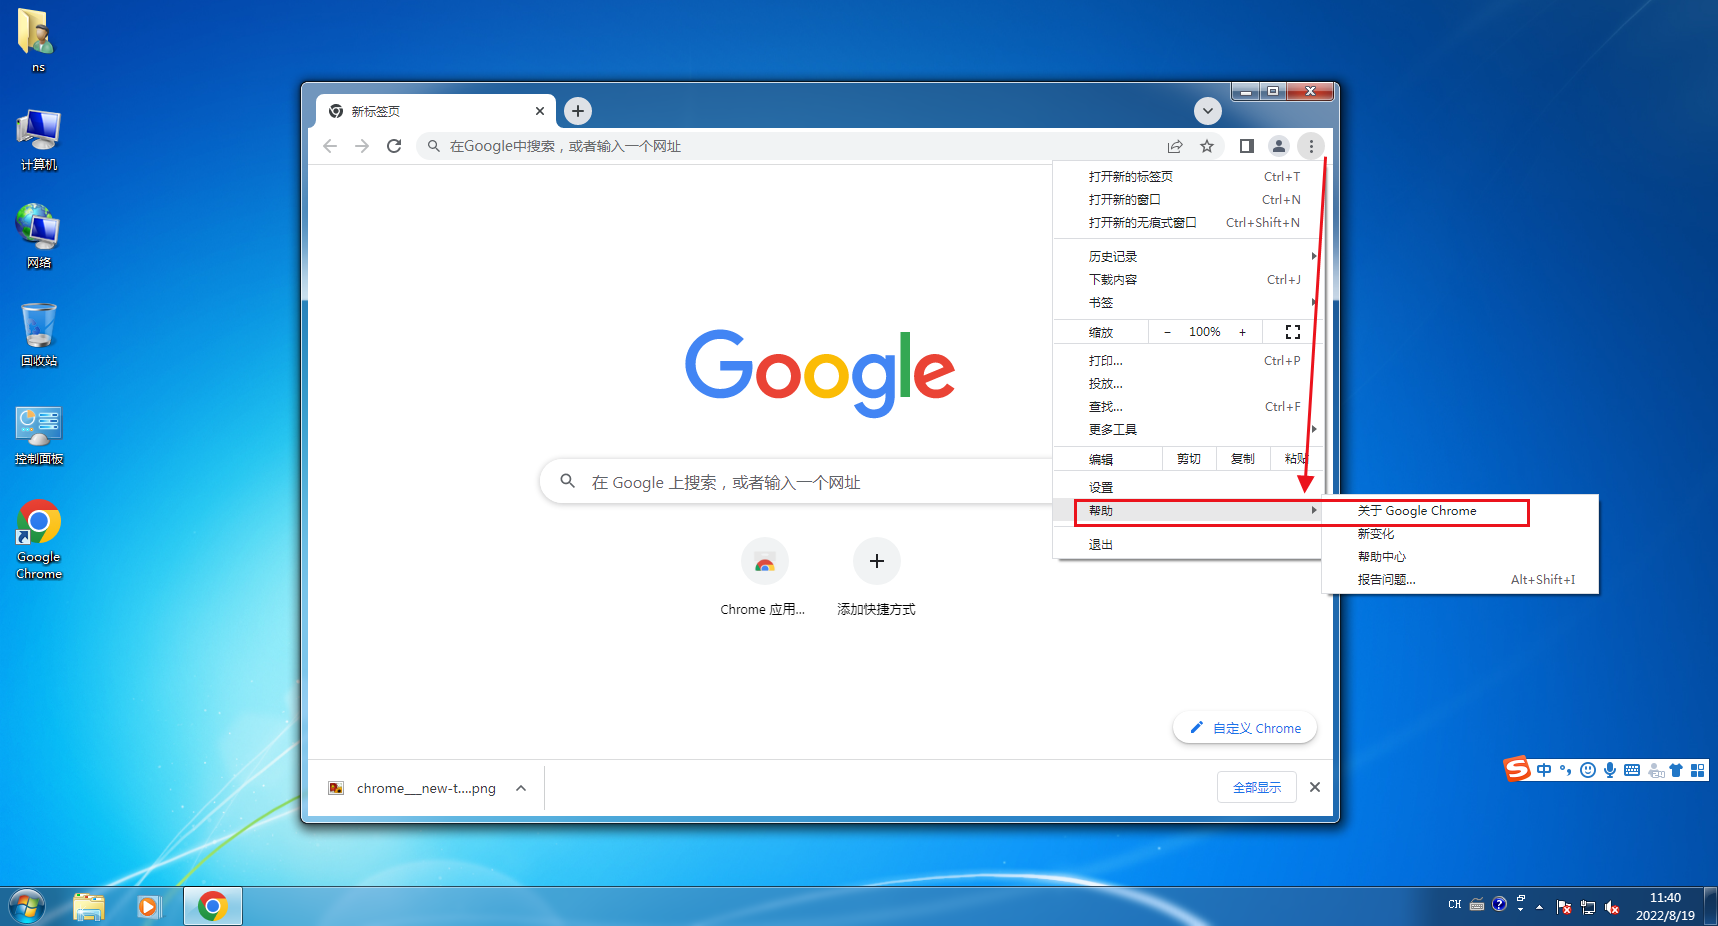The height and width of the screenshot is (926, 1718).
Task: Click the share page icon
Action: [x=1175, y=146]
